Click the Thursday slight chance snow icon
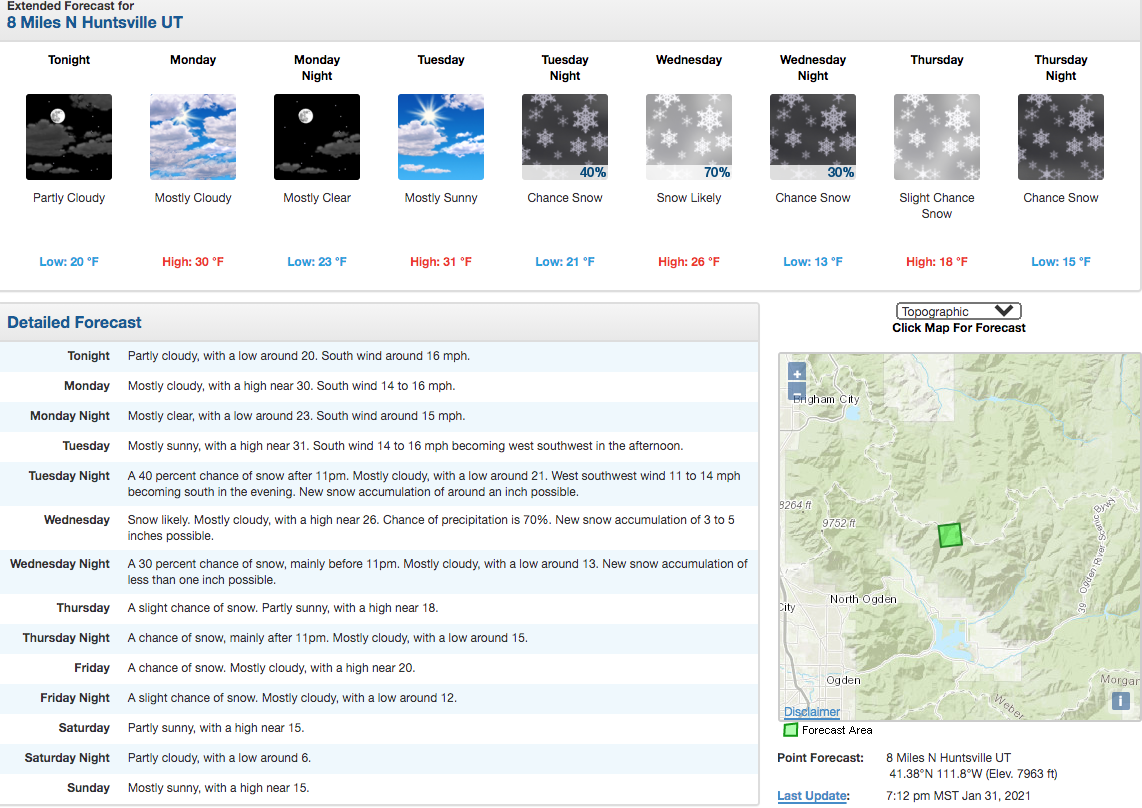This screenshot has width=1142, height=808. [937, 137]
